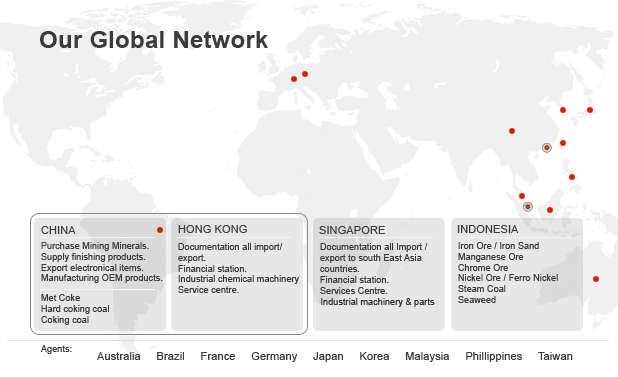Click the Our Global Network title
Screen dimensions: 618x377
(x=154, y=40)
